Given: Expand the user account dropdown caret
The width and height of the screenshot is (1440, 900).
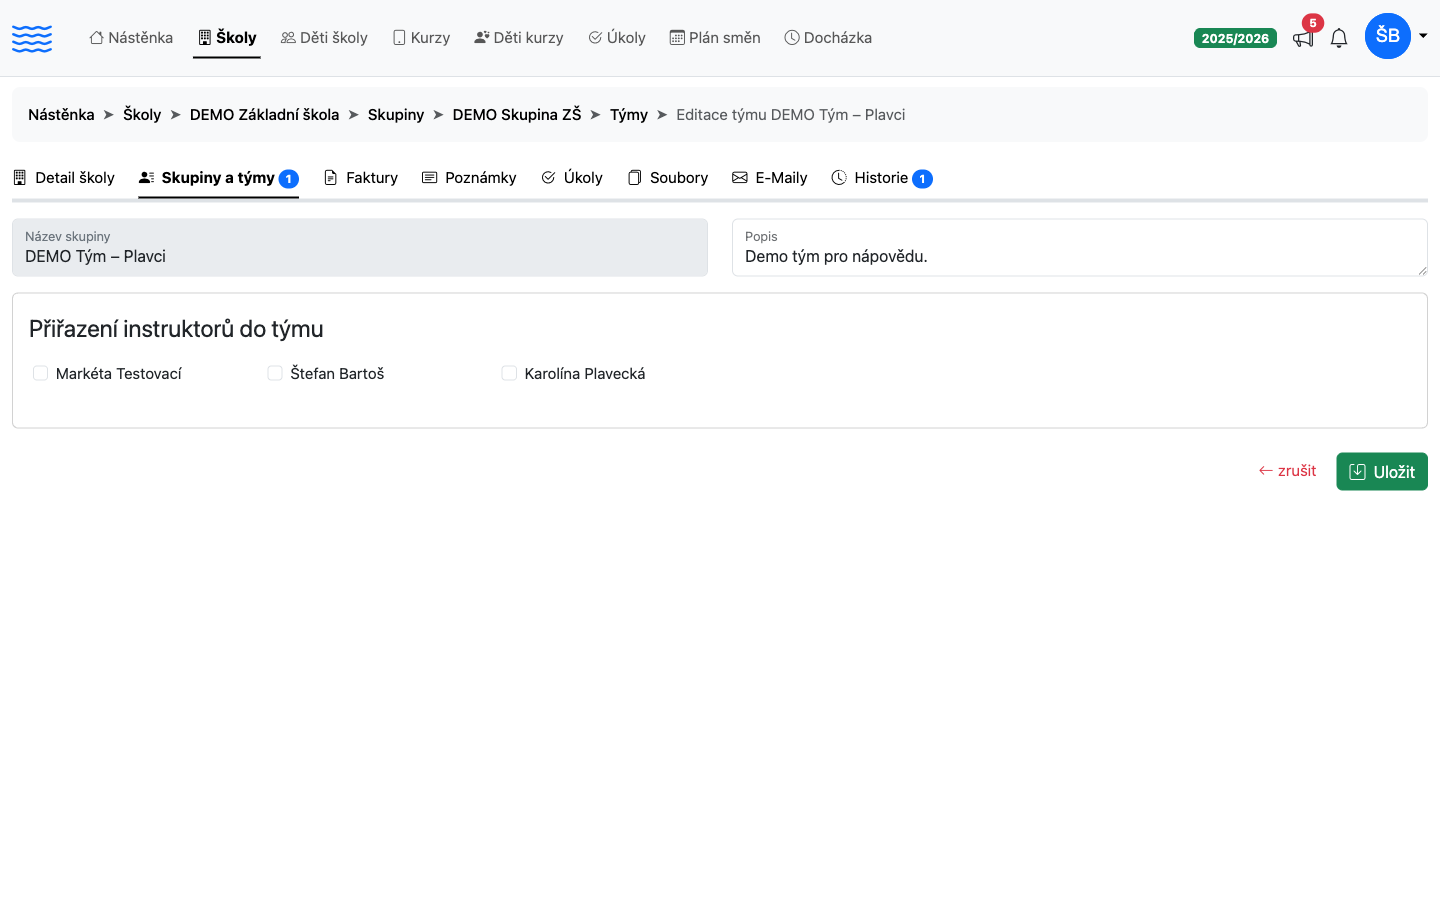Looking at the screenshot, I should (1423, 36).
